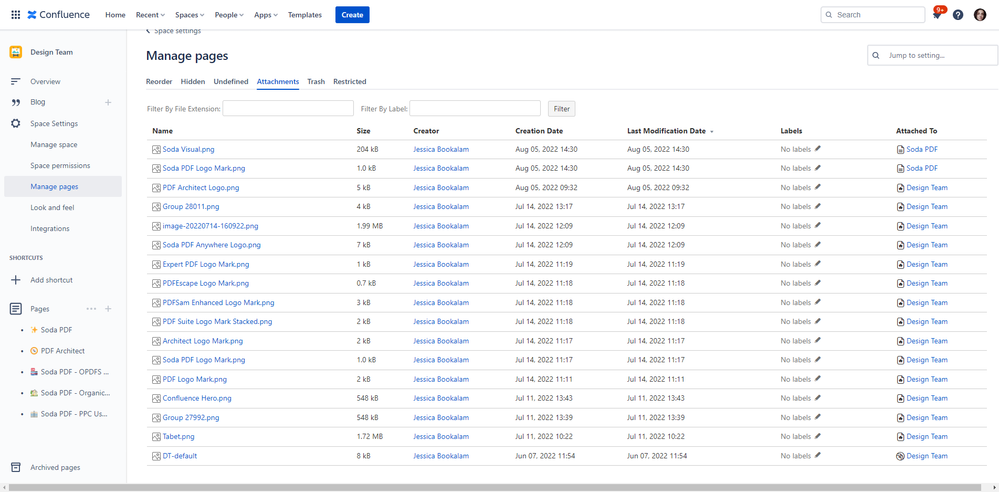Switch to the Hidden tab
999x492 pixels.
[193, 82]
